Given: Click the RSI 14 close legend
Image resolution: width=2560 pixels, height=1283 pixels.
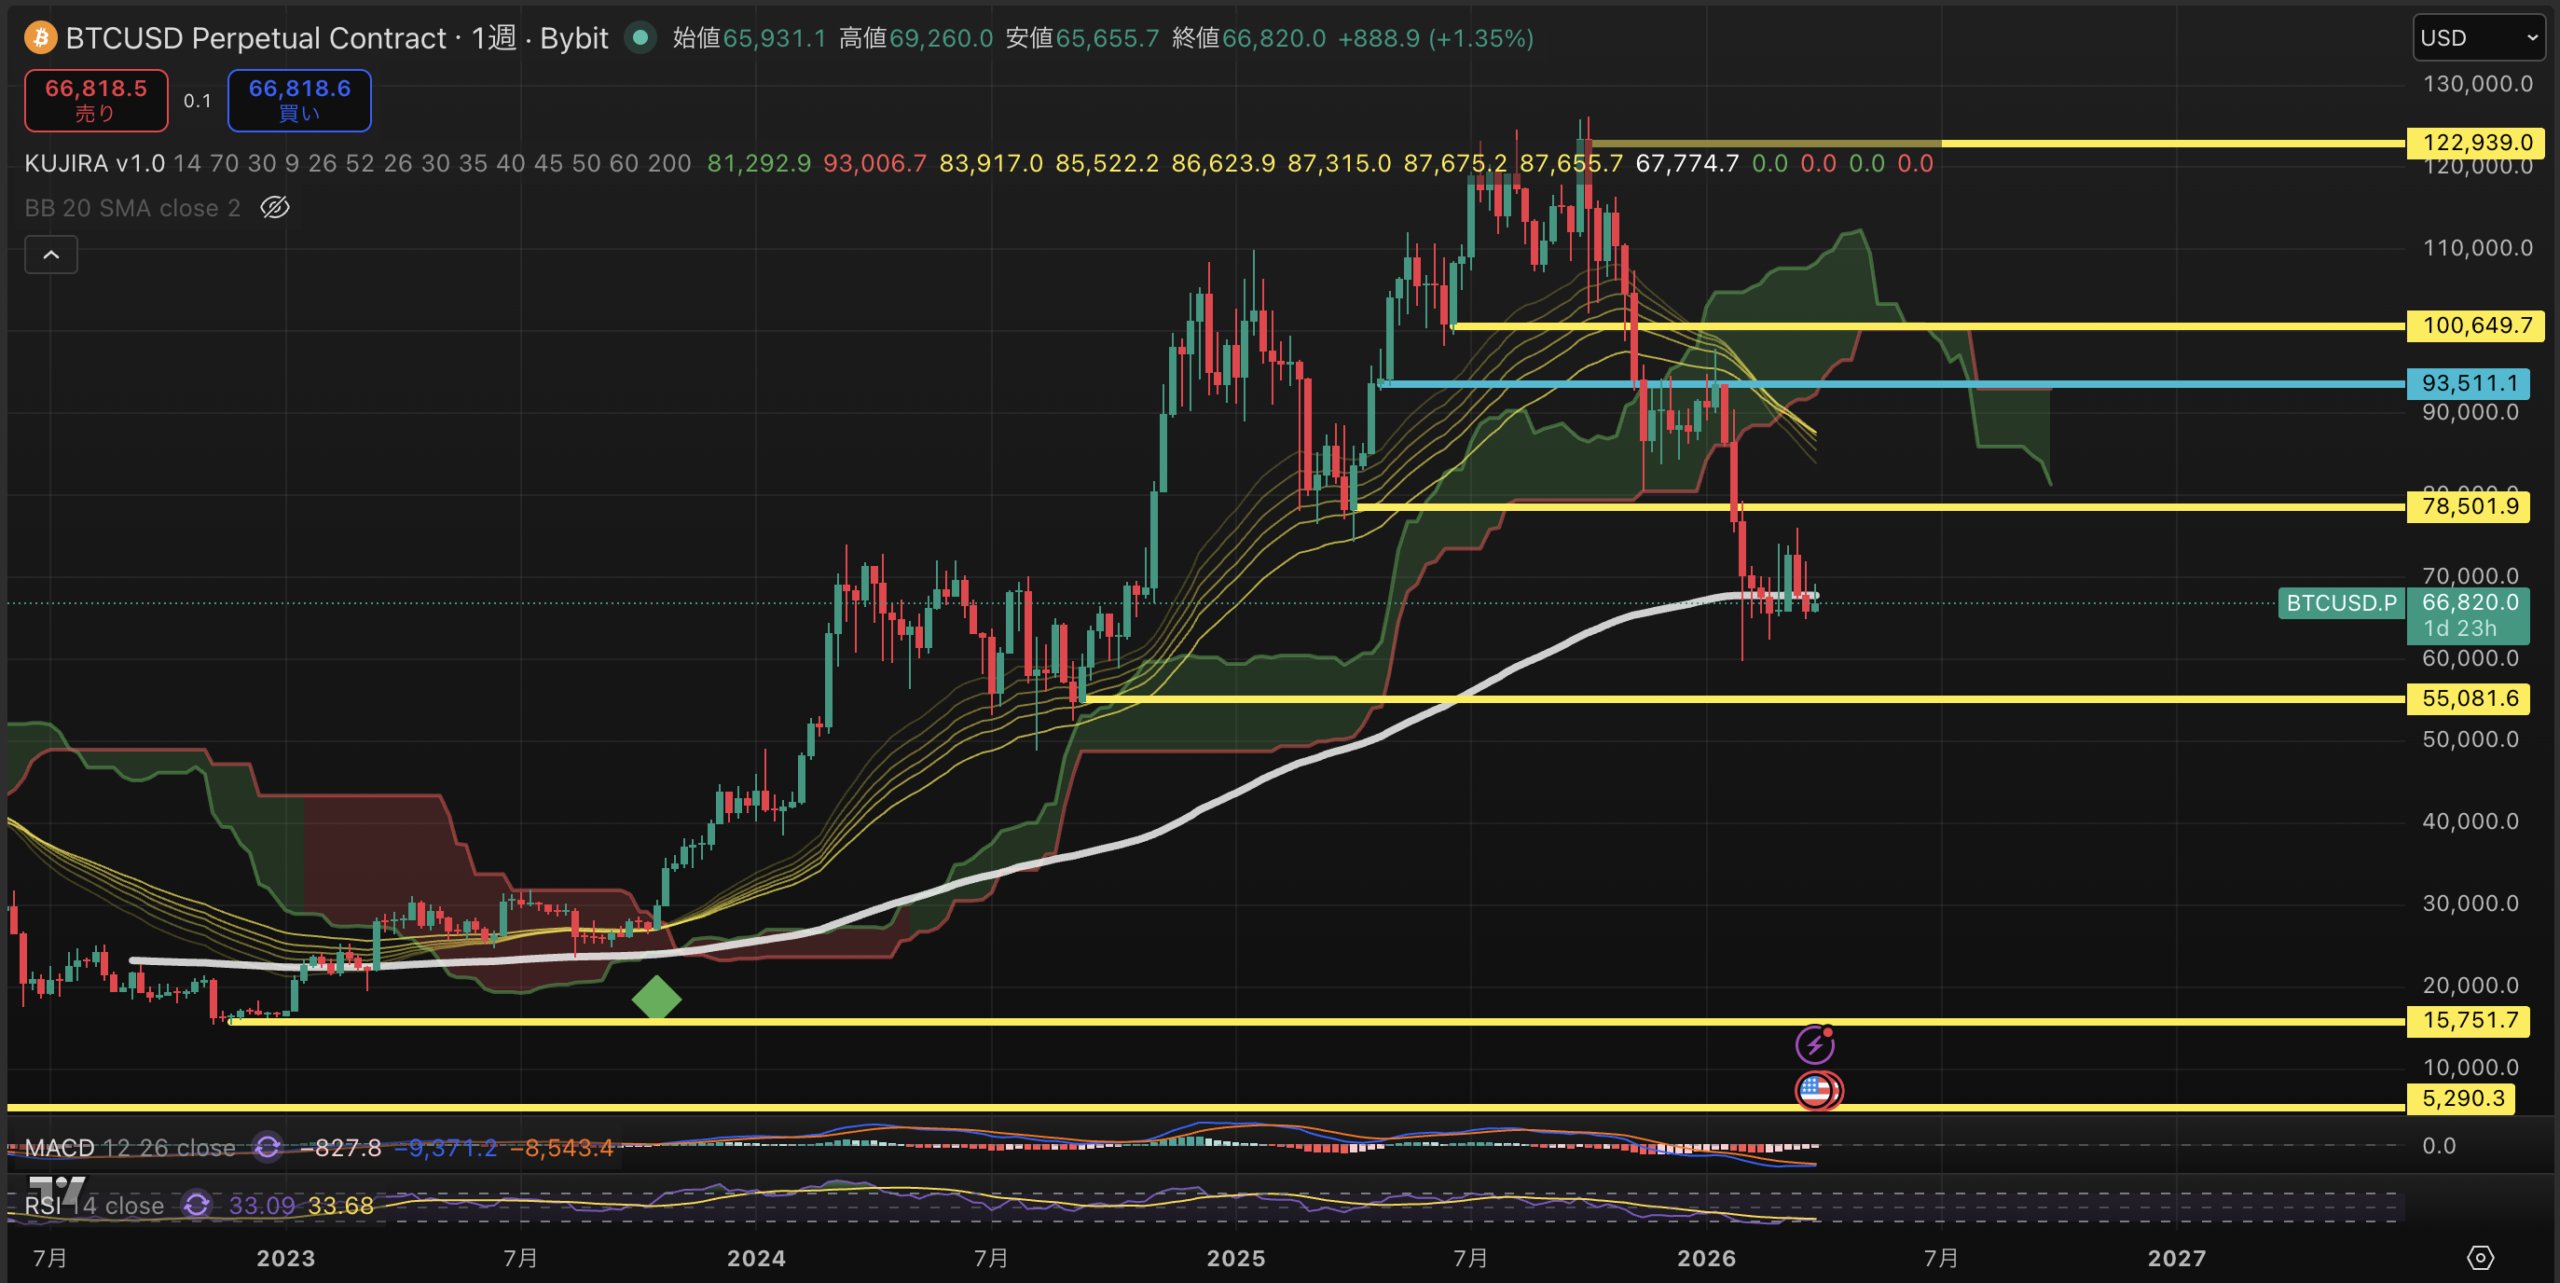Looking at the screenshot, I should 94,1205.
